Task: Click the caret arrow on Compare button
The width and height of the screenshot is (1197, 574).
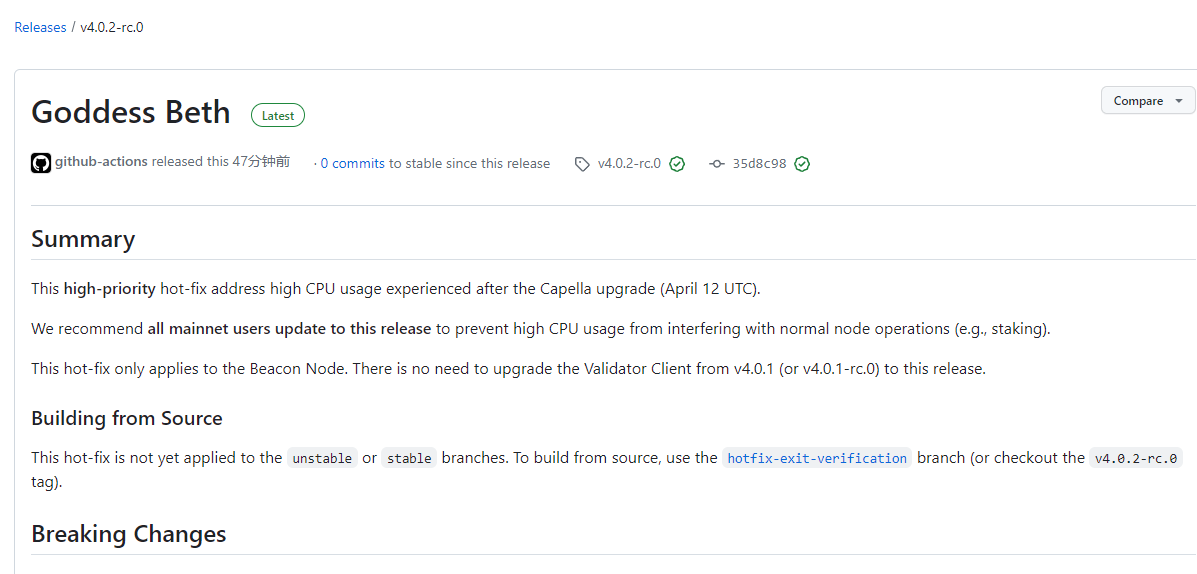Action: 1178,101
